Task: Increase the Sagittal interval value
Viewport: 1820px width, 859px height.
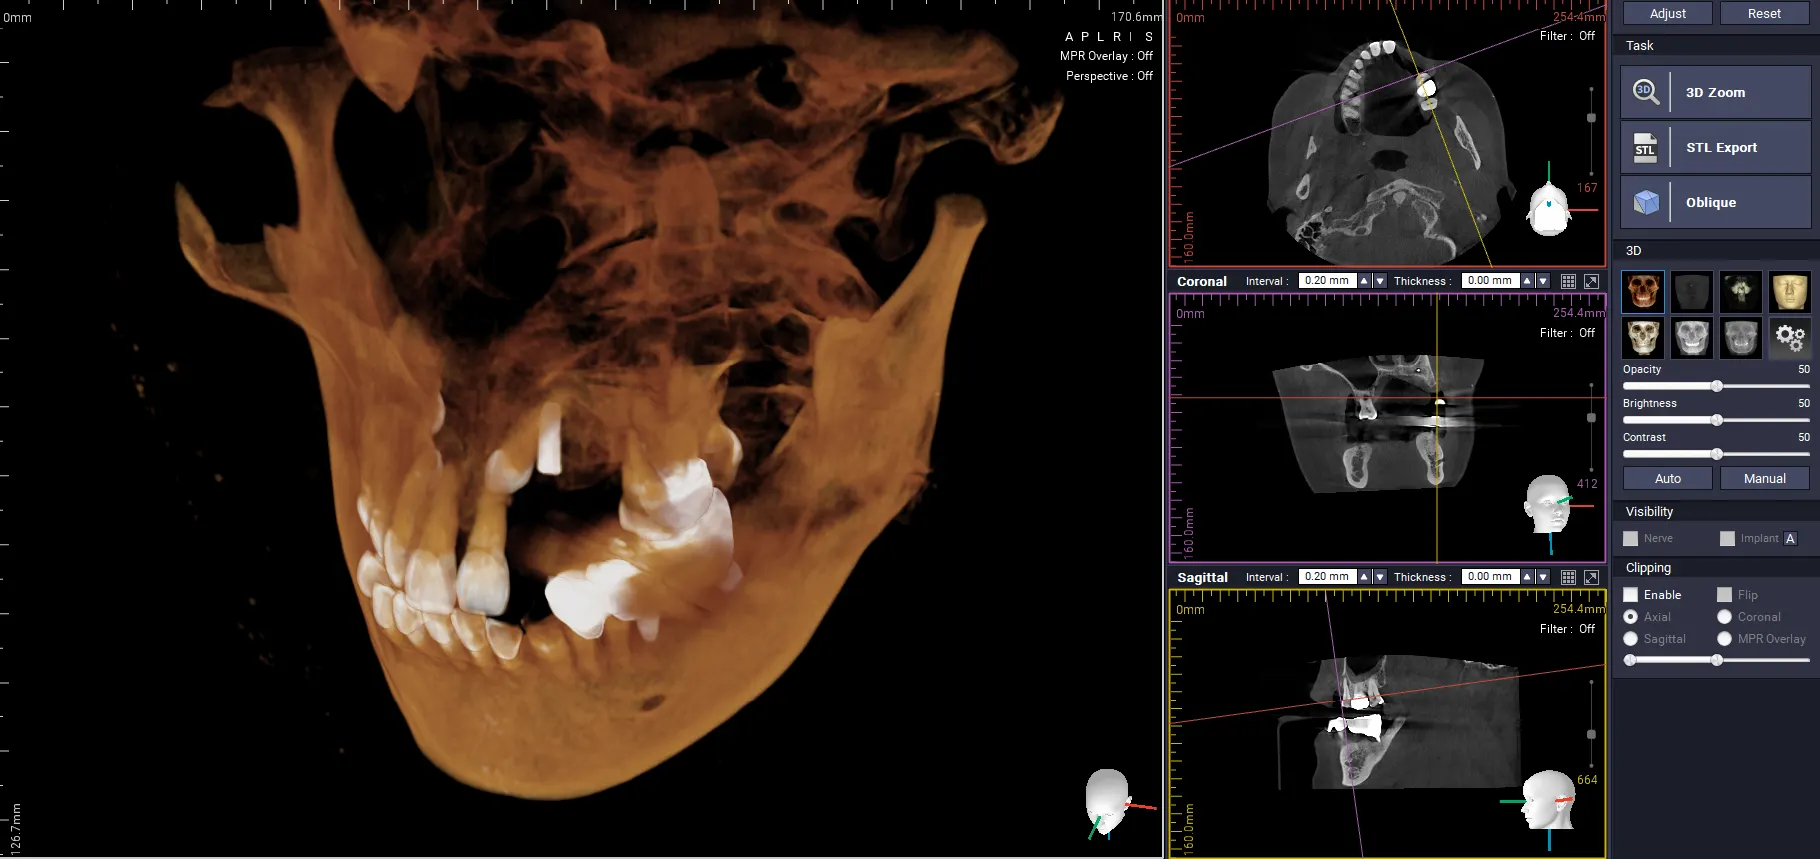Action: point(1364,577)
